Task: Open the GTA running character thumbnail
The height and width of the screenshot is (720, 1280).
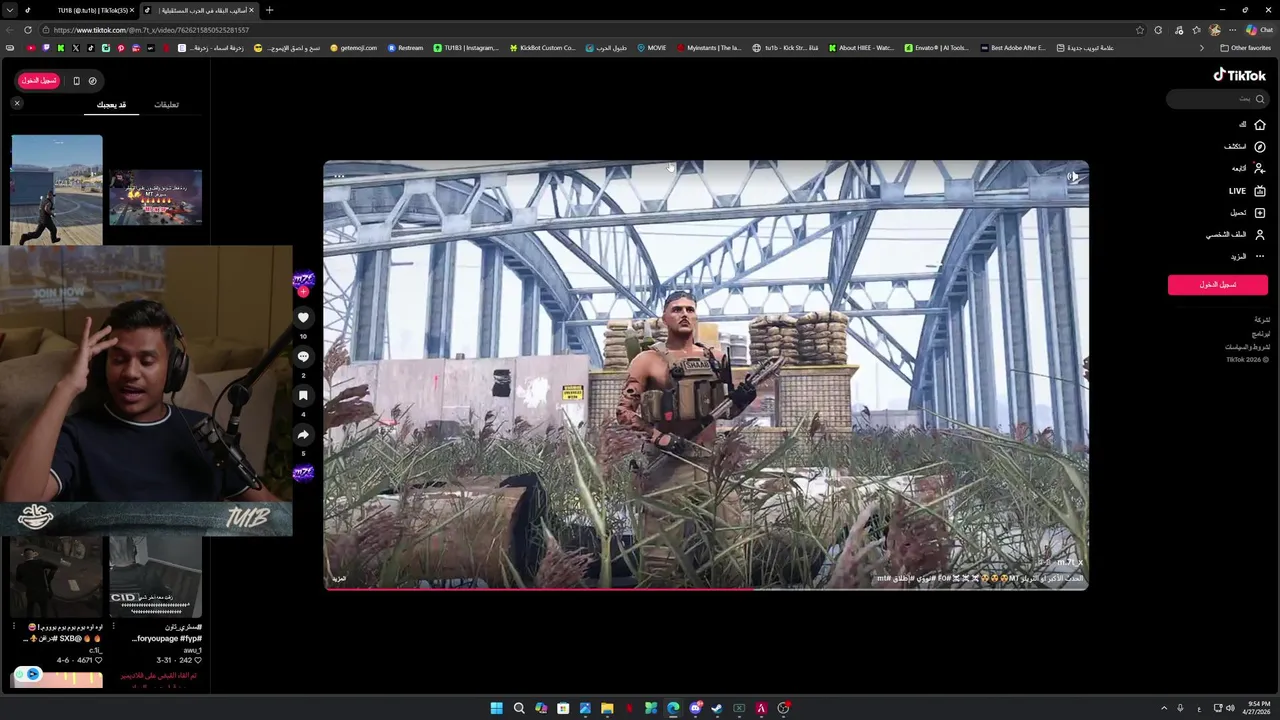Action: click(57, 190)
